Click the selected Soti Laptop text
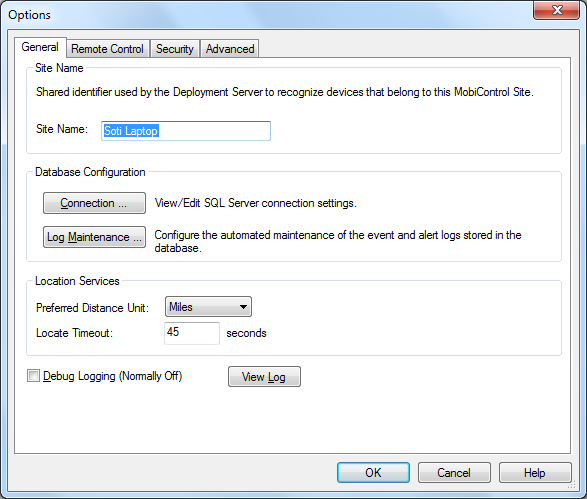The width and height of the screenshot is (587, 499). coord(131,131)
